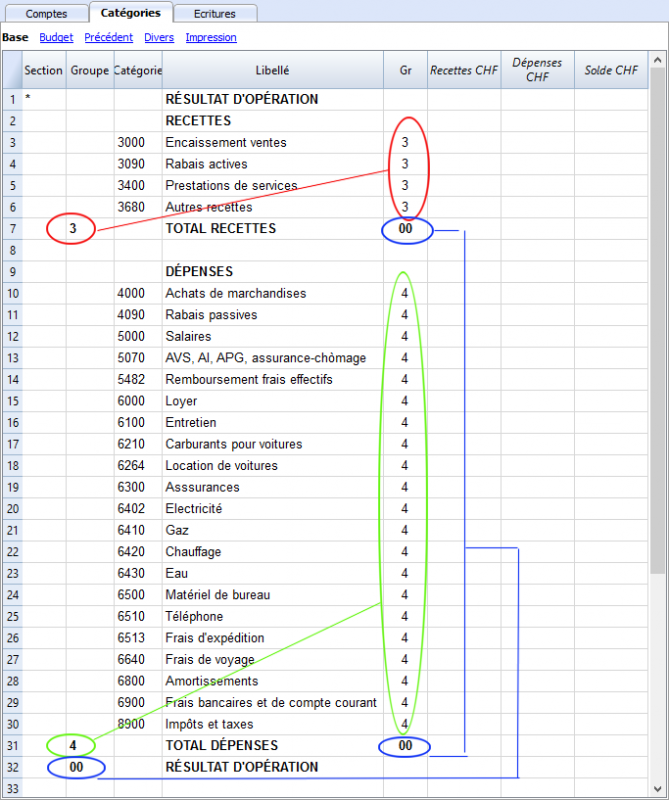Open the Ecritures tab

[215, 14]
